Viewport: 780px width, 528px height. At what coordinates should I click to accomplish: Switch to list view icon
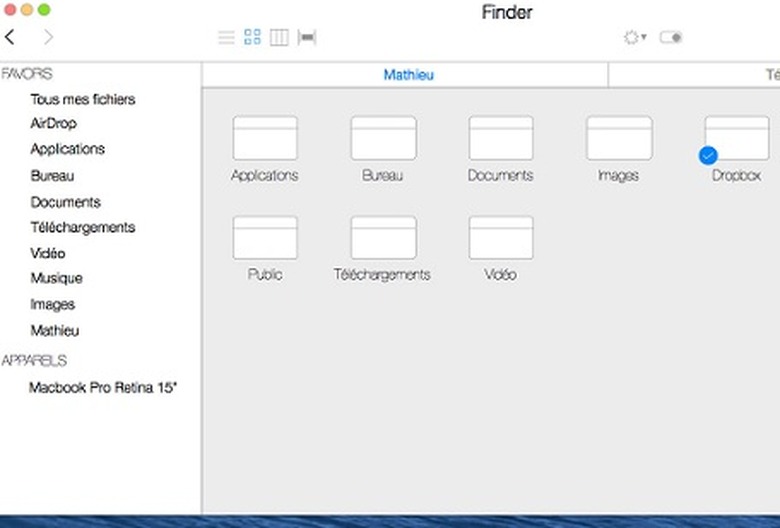pyautogui.click(x=226, y=37)
